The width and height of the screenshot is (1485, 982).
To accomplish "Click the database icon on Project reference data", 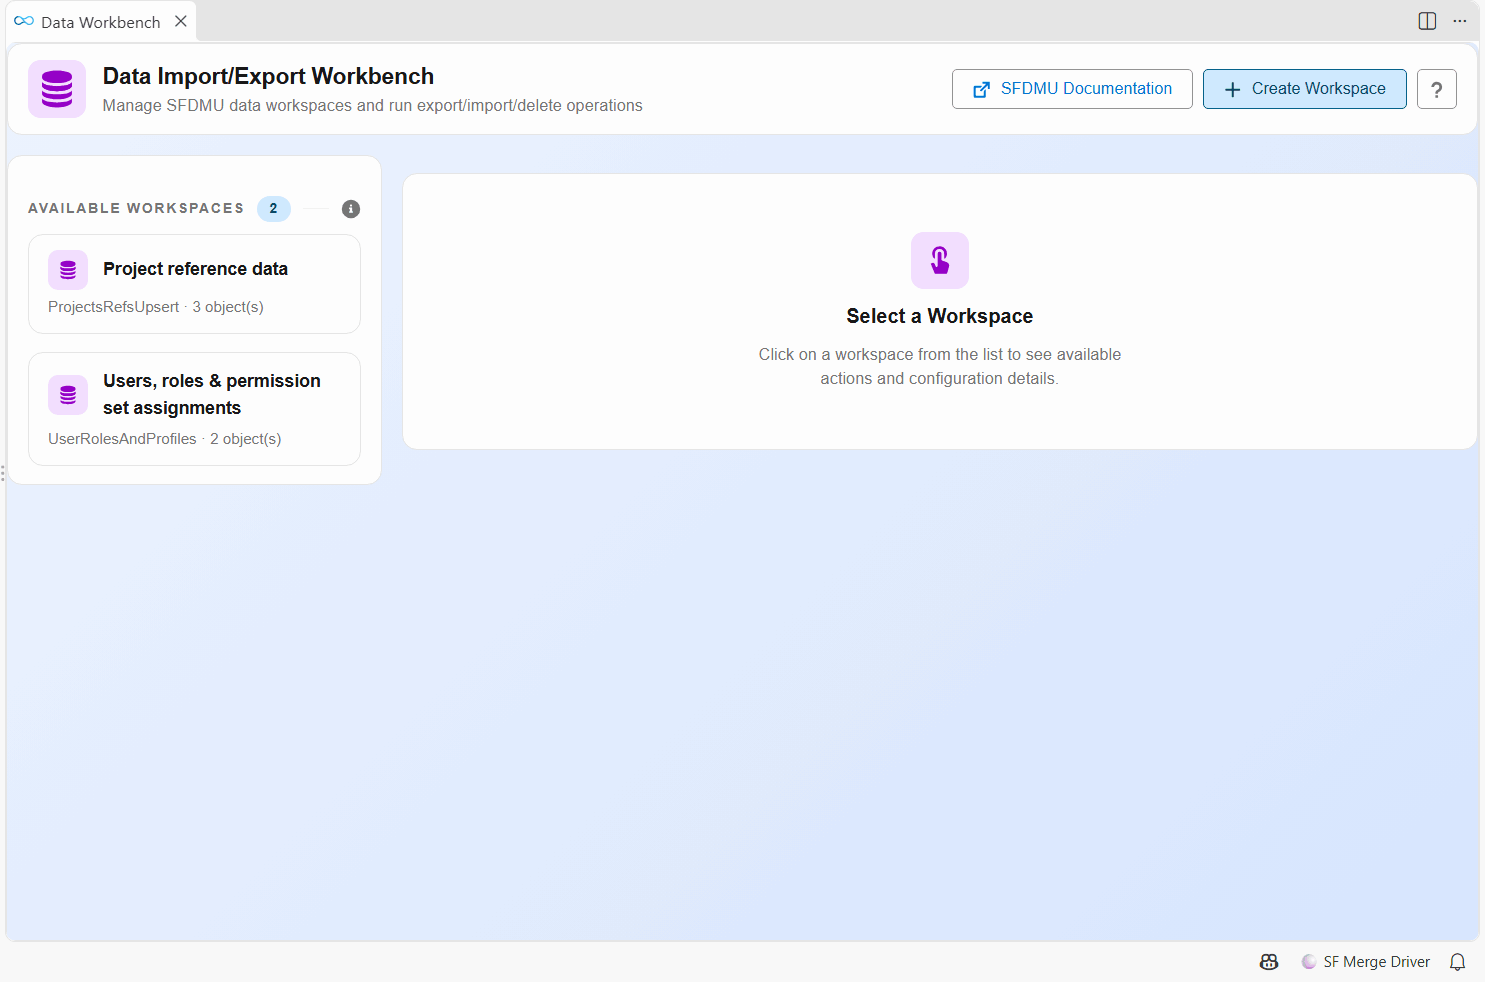I will tap(68, 270).
